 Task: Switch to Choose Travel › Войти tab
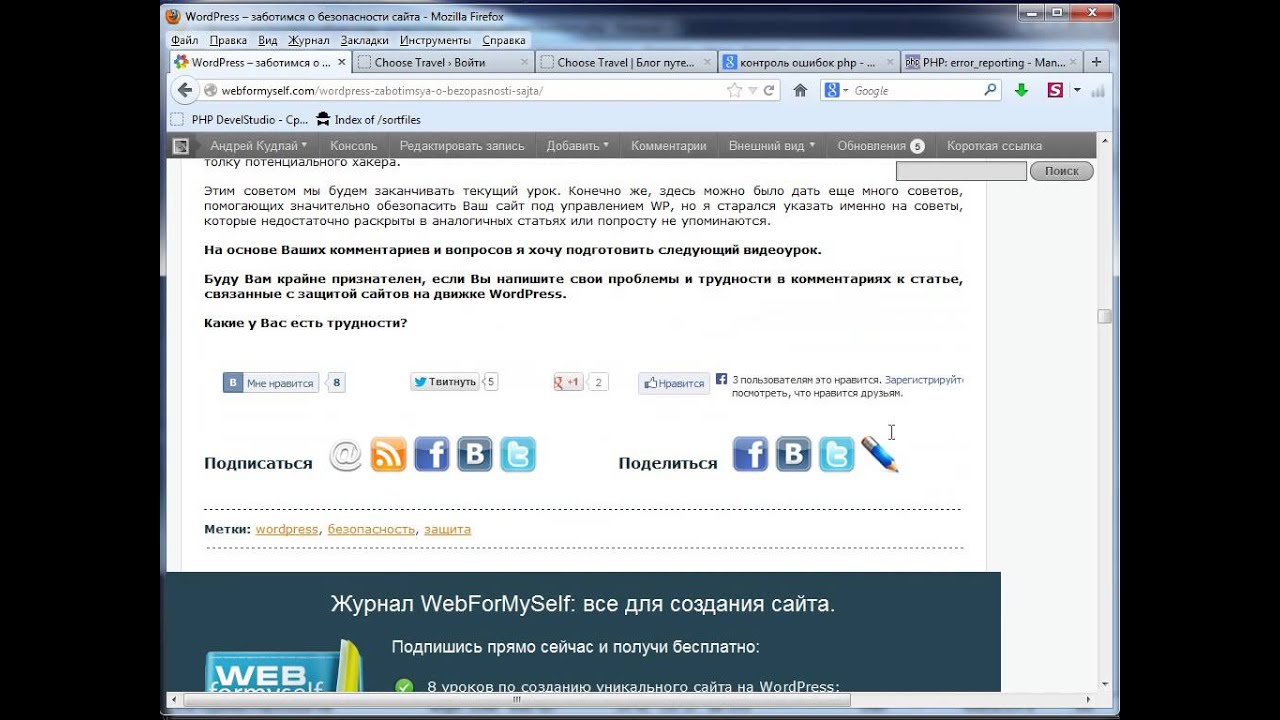pos(443,62)
